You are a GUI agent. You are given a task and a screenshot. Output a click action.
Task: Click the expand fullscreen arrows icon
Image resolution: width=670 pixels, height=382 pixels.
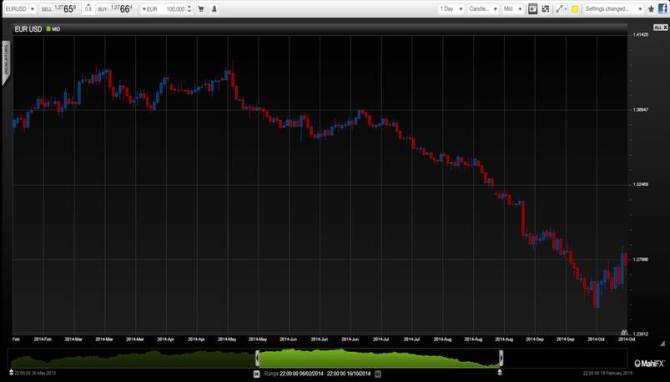pyautogui.click(x=545, y=9)
